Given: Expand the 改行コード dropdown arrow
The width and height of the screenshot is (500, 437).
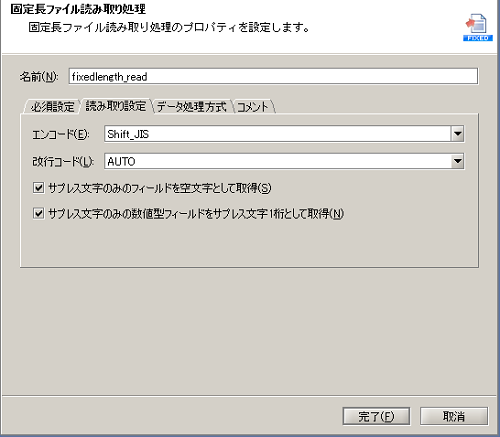Looking at the screenshot, I should tap(458, 161).
